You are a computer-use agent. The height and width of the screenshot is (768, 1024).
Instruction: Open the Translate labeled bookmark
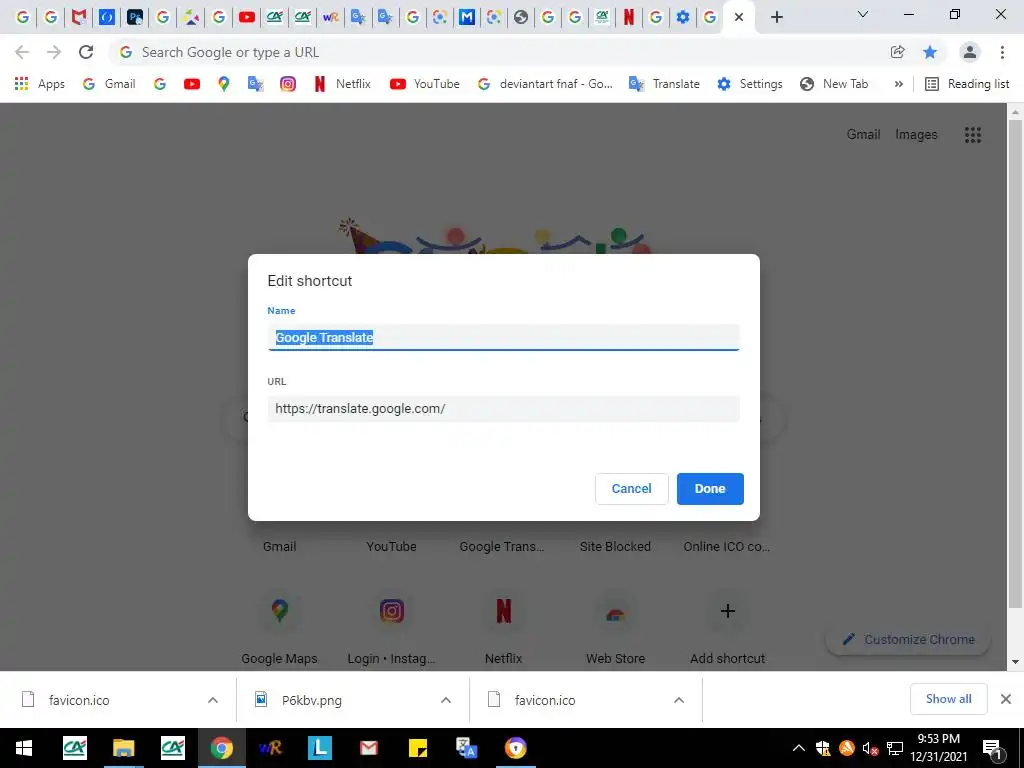coord(664,84)
